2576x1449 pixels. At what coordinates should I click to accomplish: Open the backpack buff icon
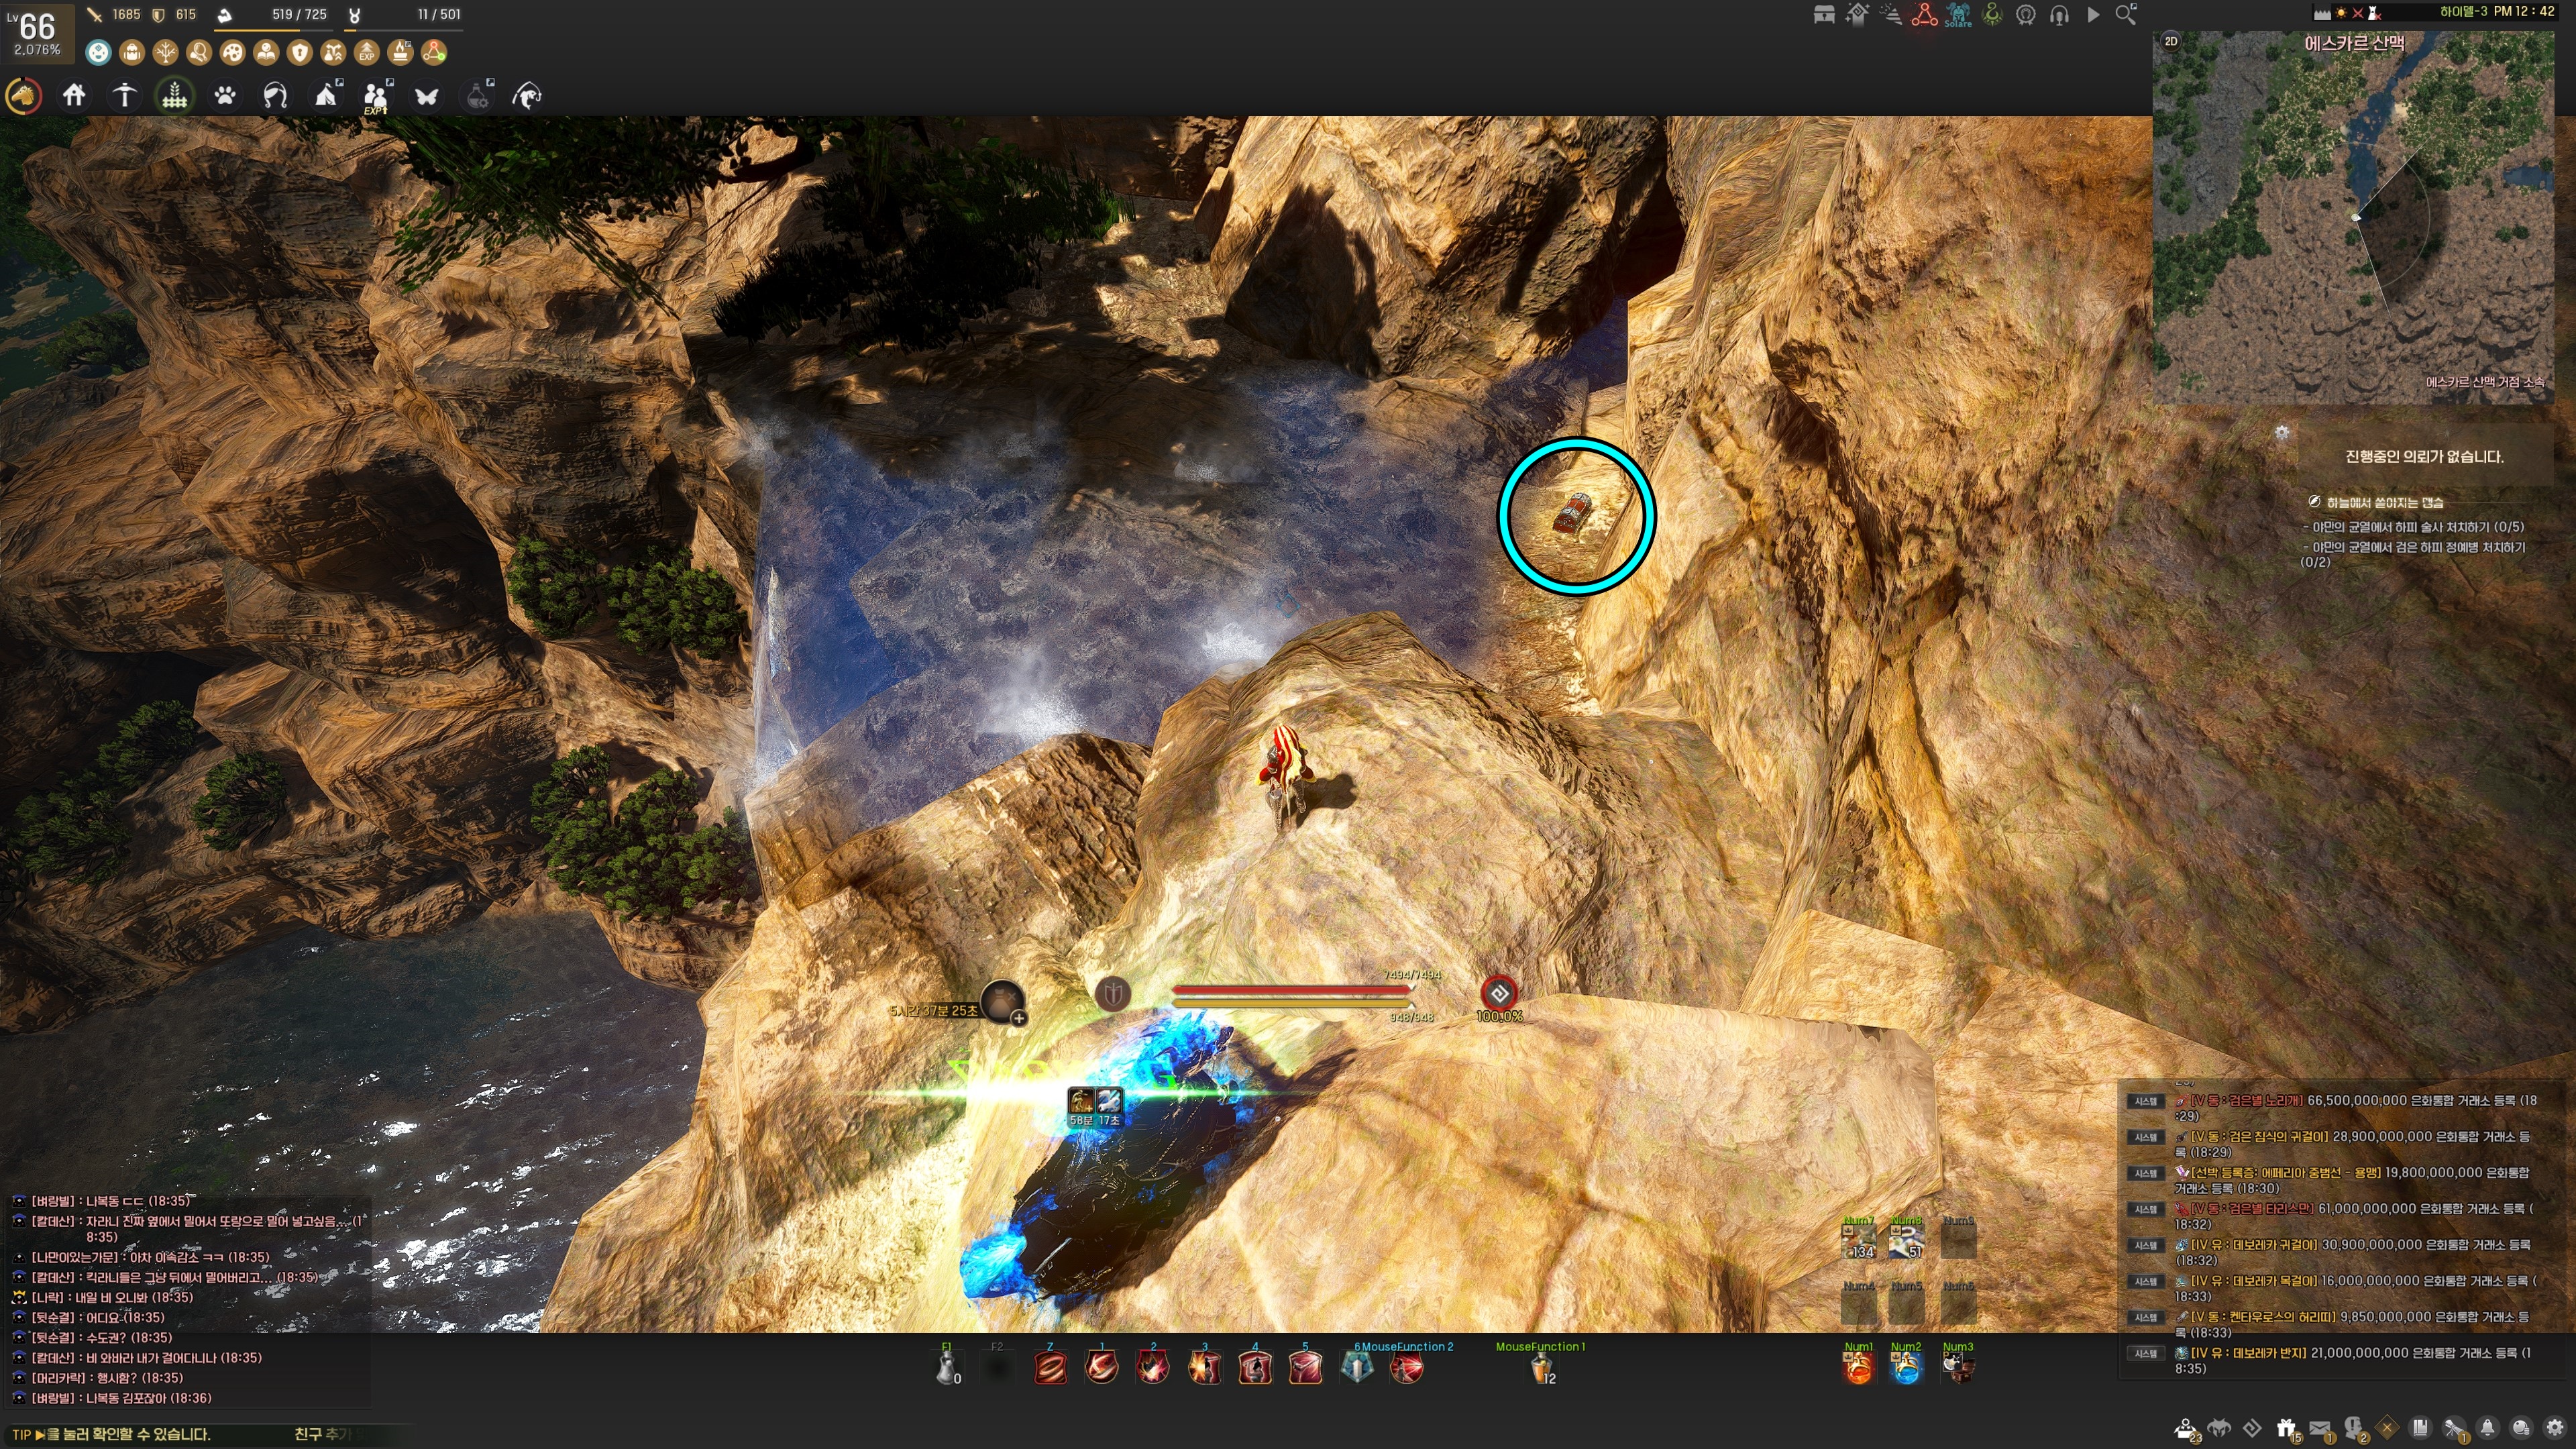point(132,52)
